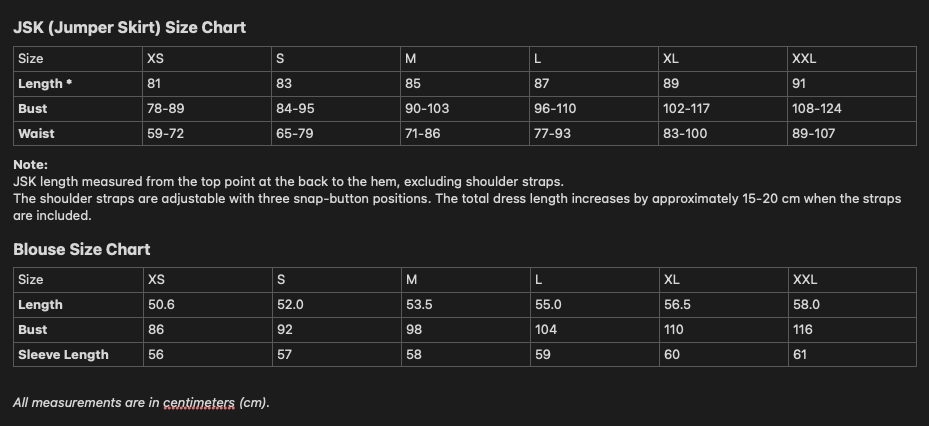
Task: Click JSK waist value 83-100 cell
Action: [x=685, y=133]
